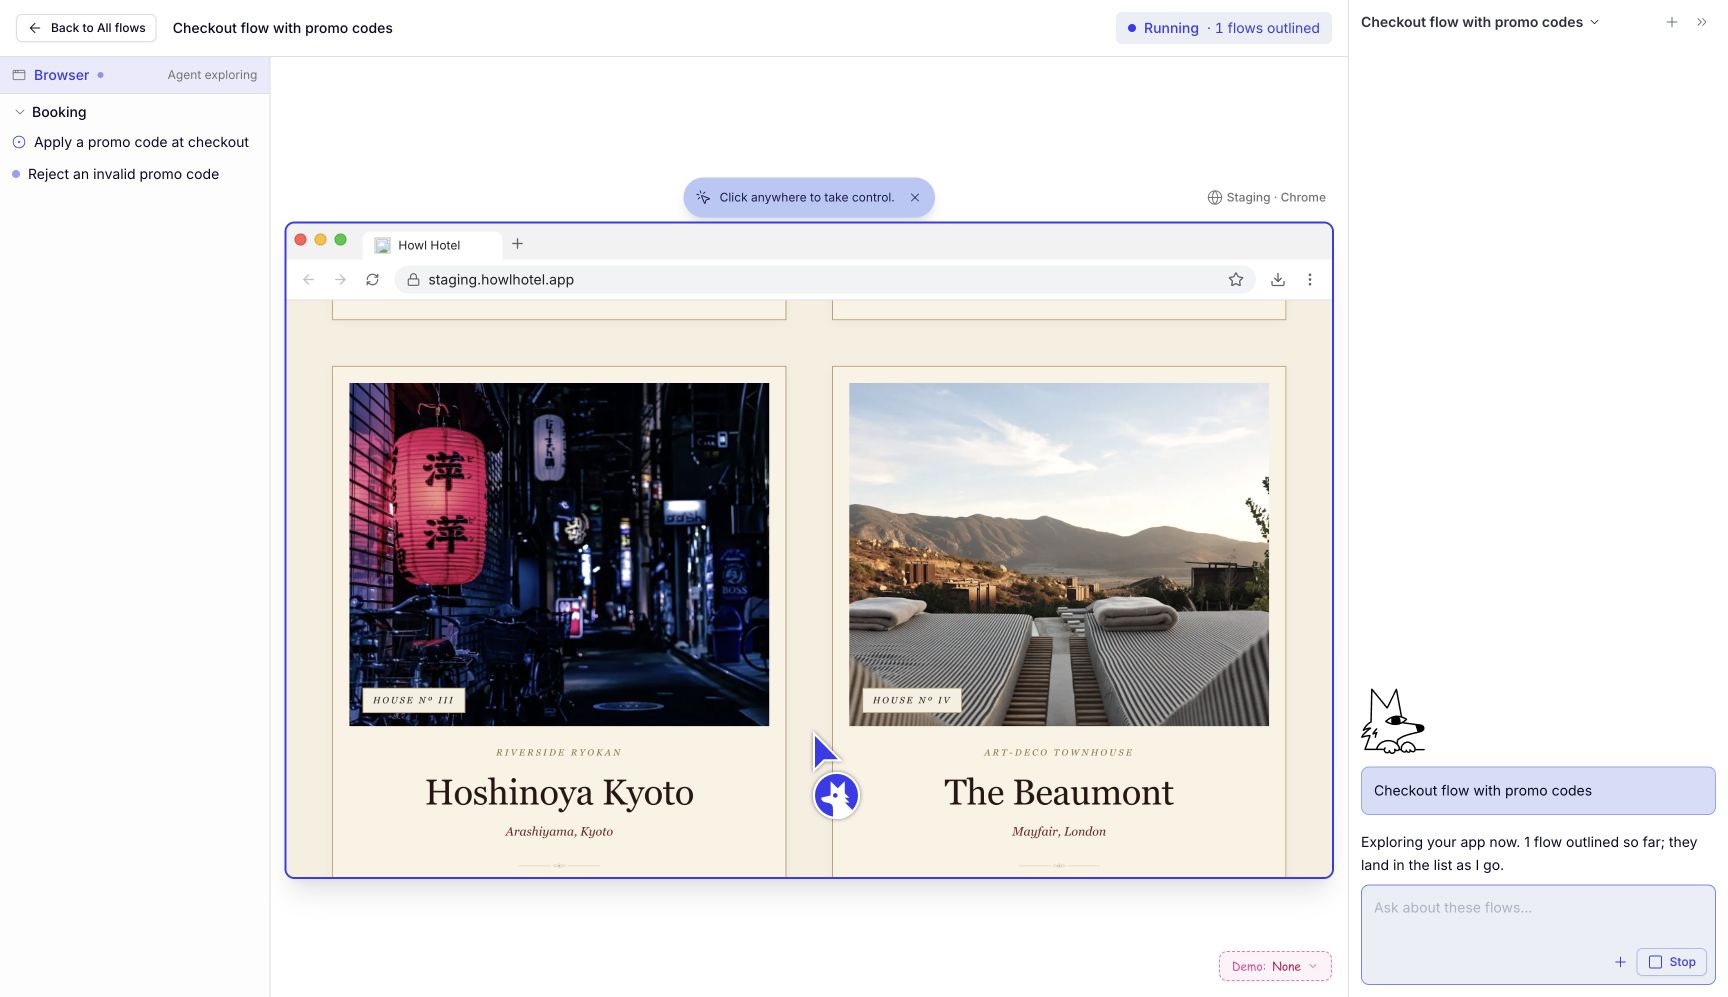
Task: Add an attachment with the plus icon in chat input
Action: 1620,962
